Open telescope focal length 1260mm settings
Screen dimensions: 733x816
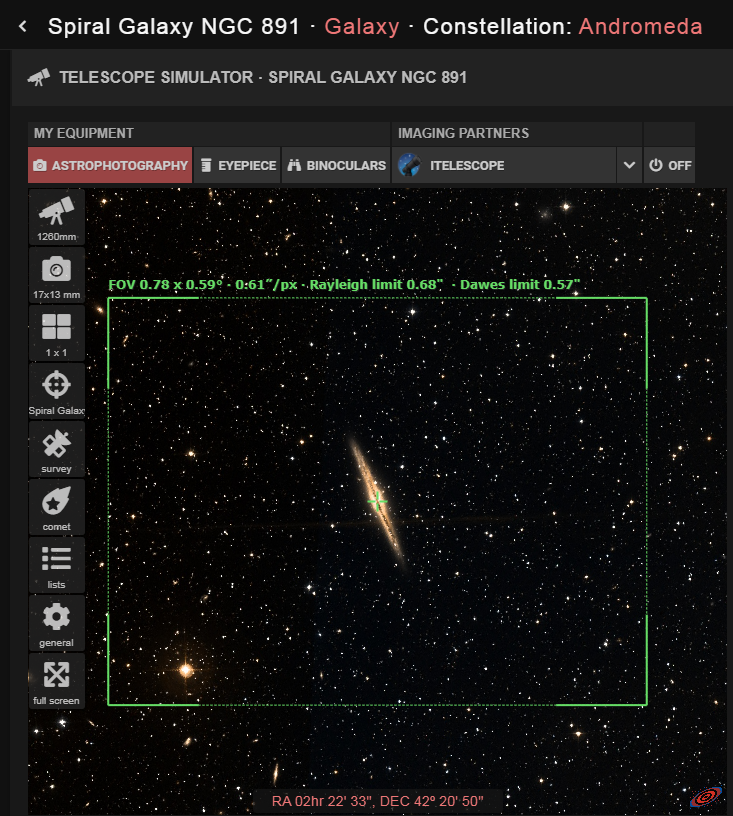click(x=56, y=217)
